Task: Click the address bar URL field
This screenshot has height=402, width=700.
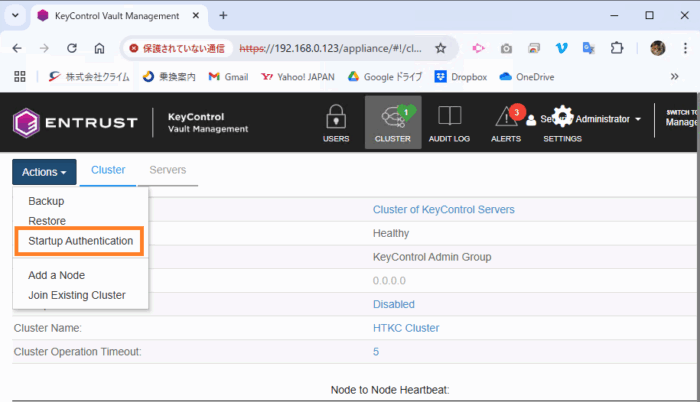Action: (x=330, y=48)
